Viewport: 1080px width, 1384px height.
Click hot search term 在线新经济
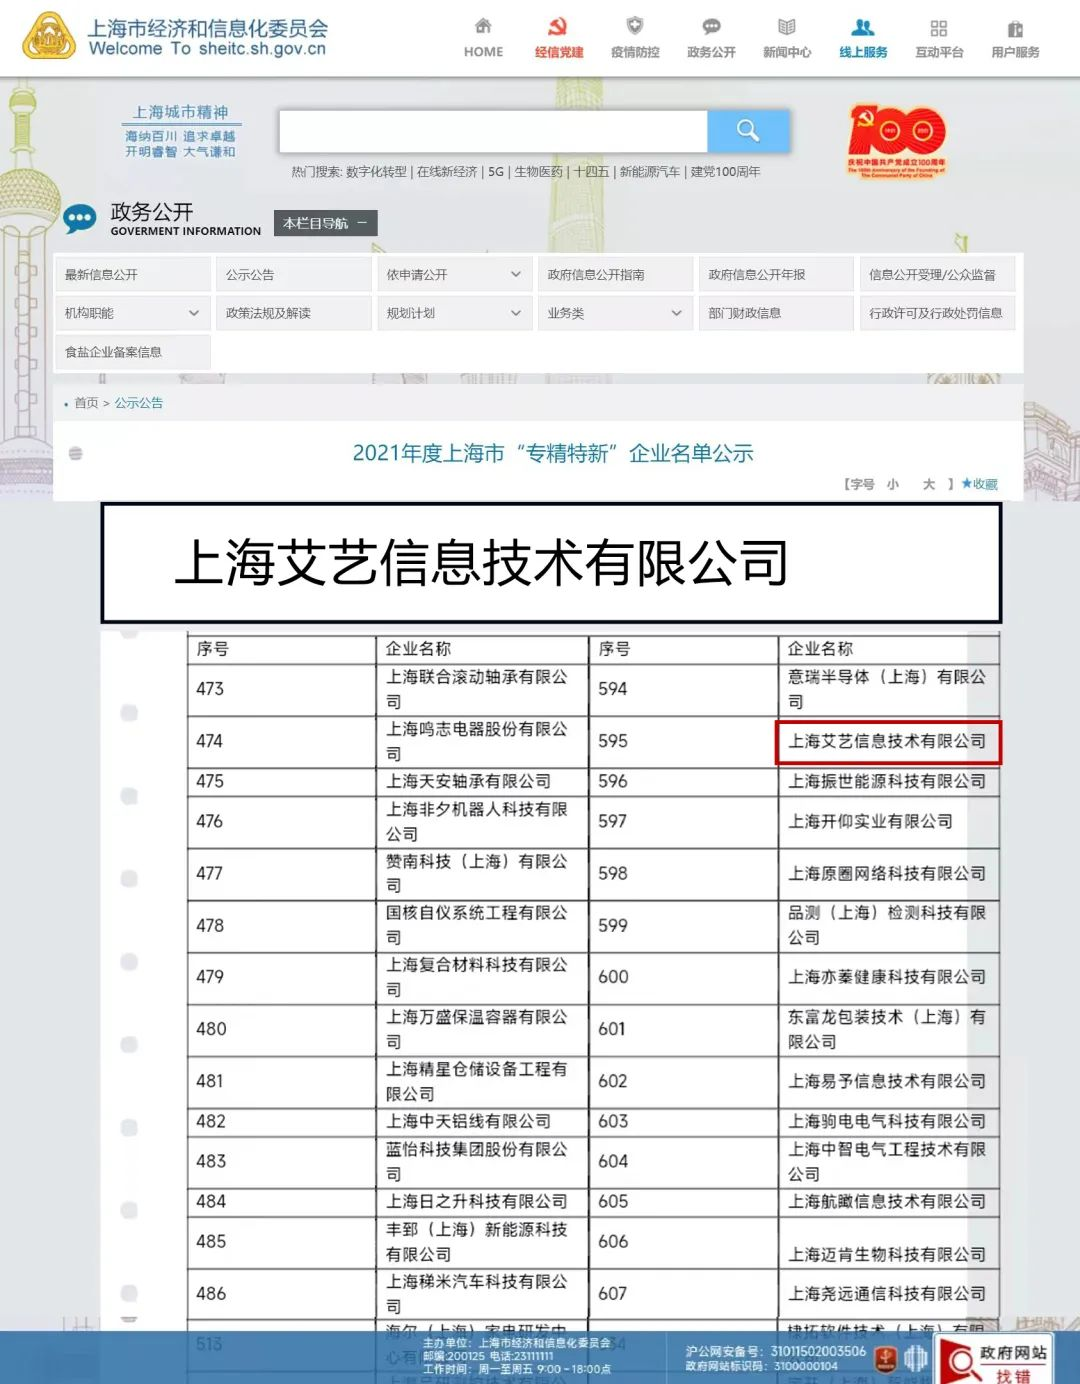[x=447, y=172]
